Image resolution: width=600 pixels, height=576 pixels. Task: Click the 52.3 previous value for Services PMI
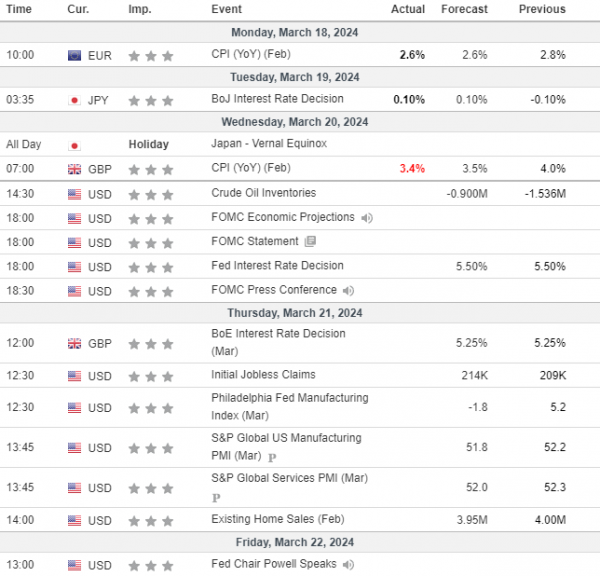555,487
